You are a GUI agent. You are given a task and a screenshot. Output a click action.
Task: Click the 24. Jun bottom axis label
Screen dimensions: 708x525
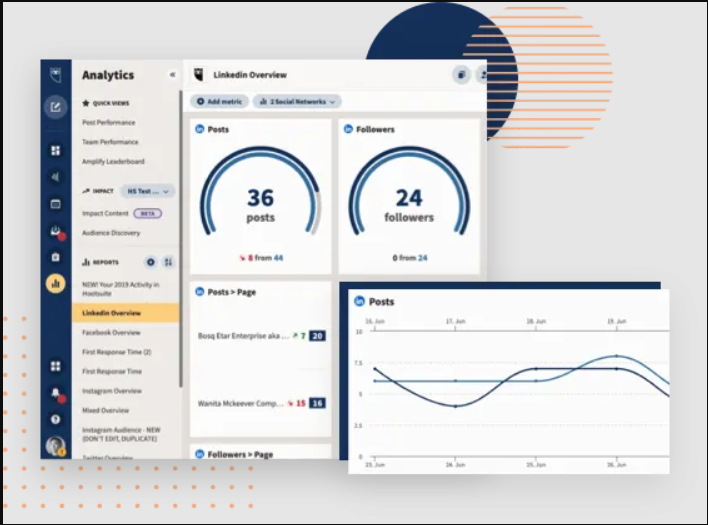tap(455, 465)
